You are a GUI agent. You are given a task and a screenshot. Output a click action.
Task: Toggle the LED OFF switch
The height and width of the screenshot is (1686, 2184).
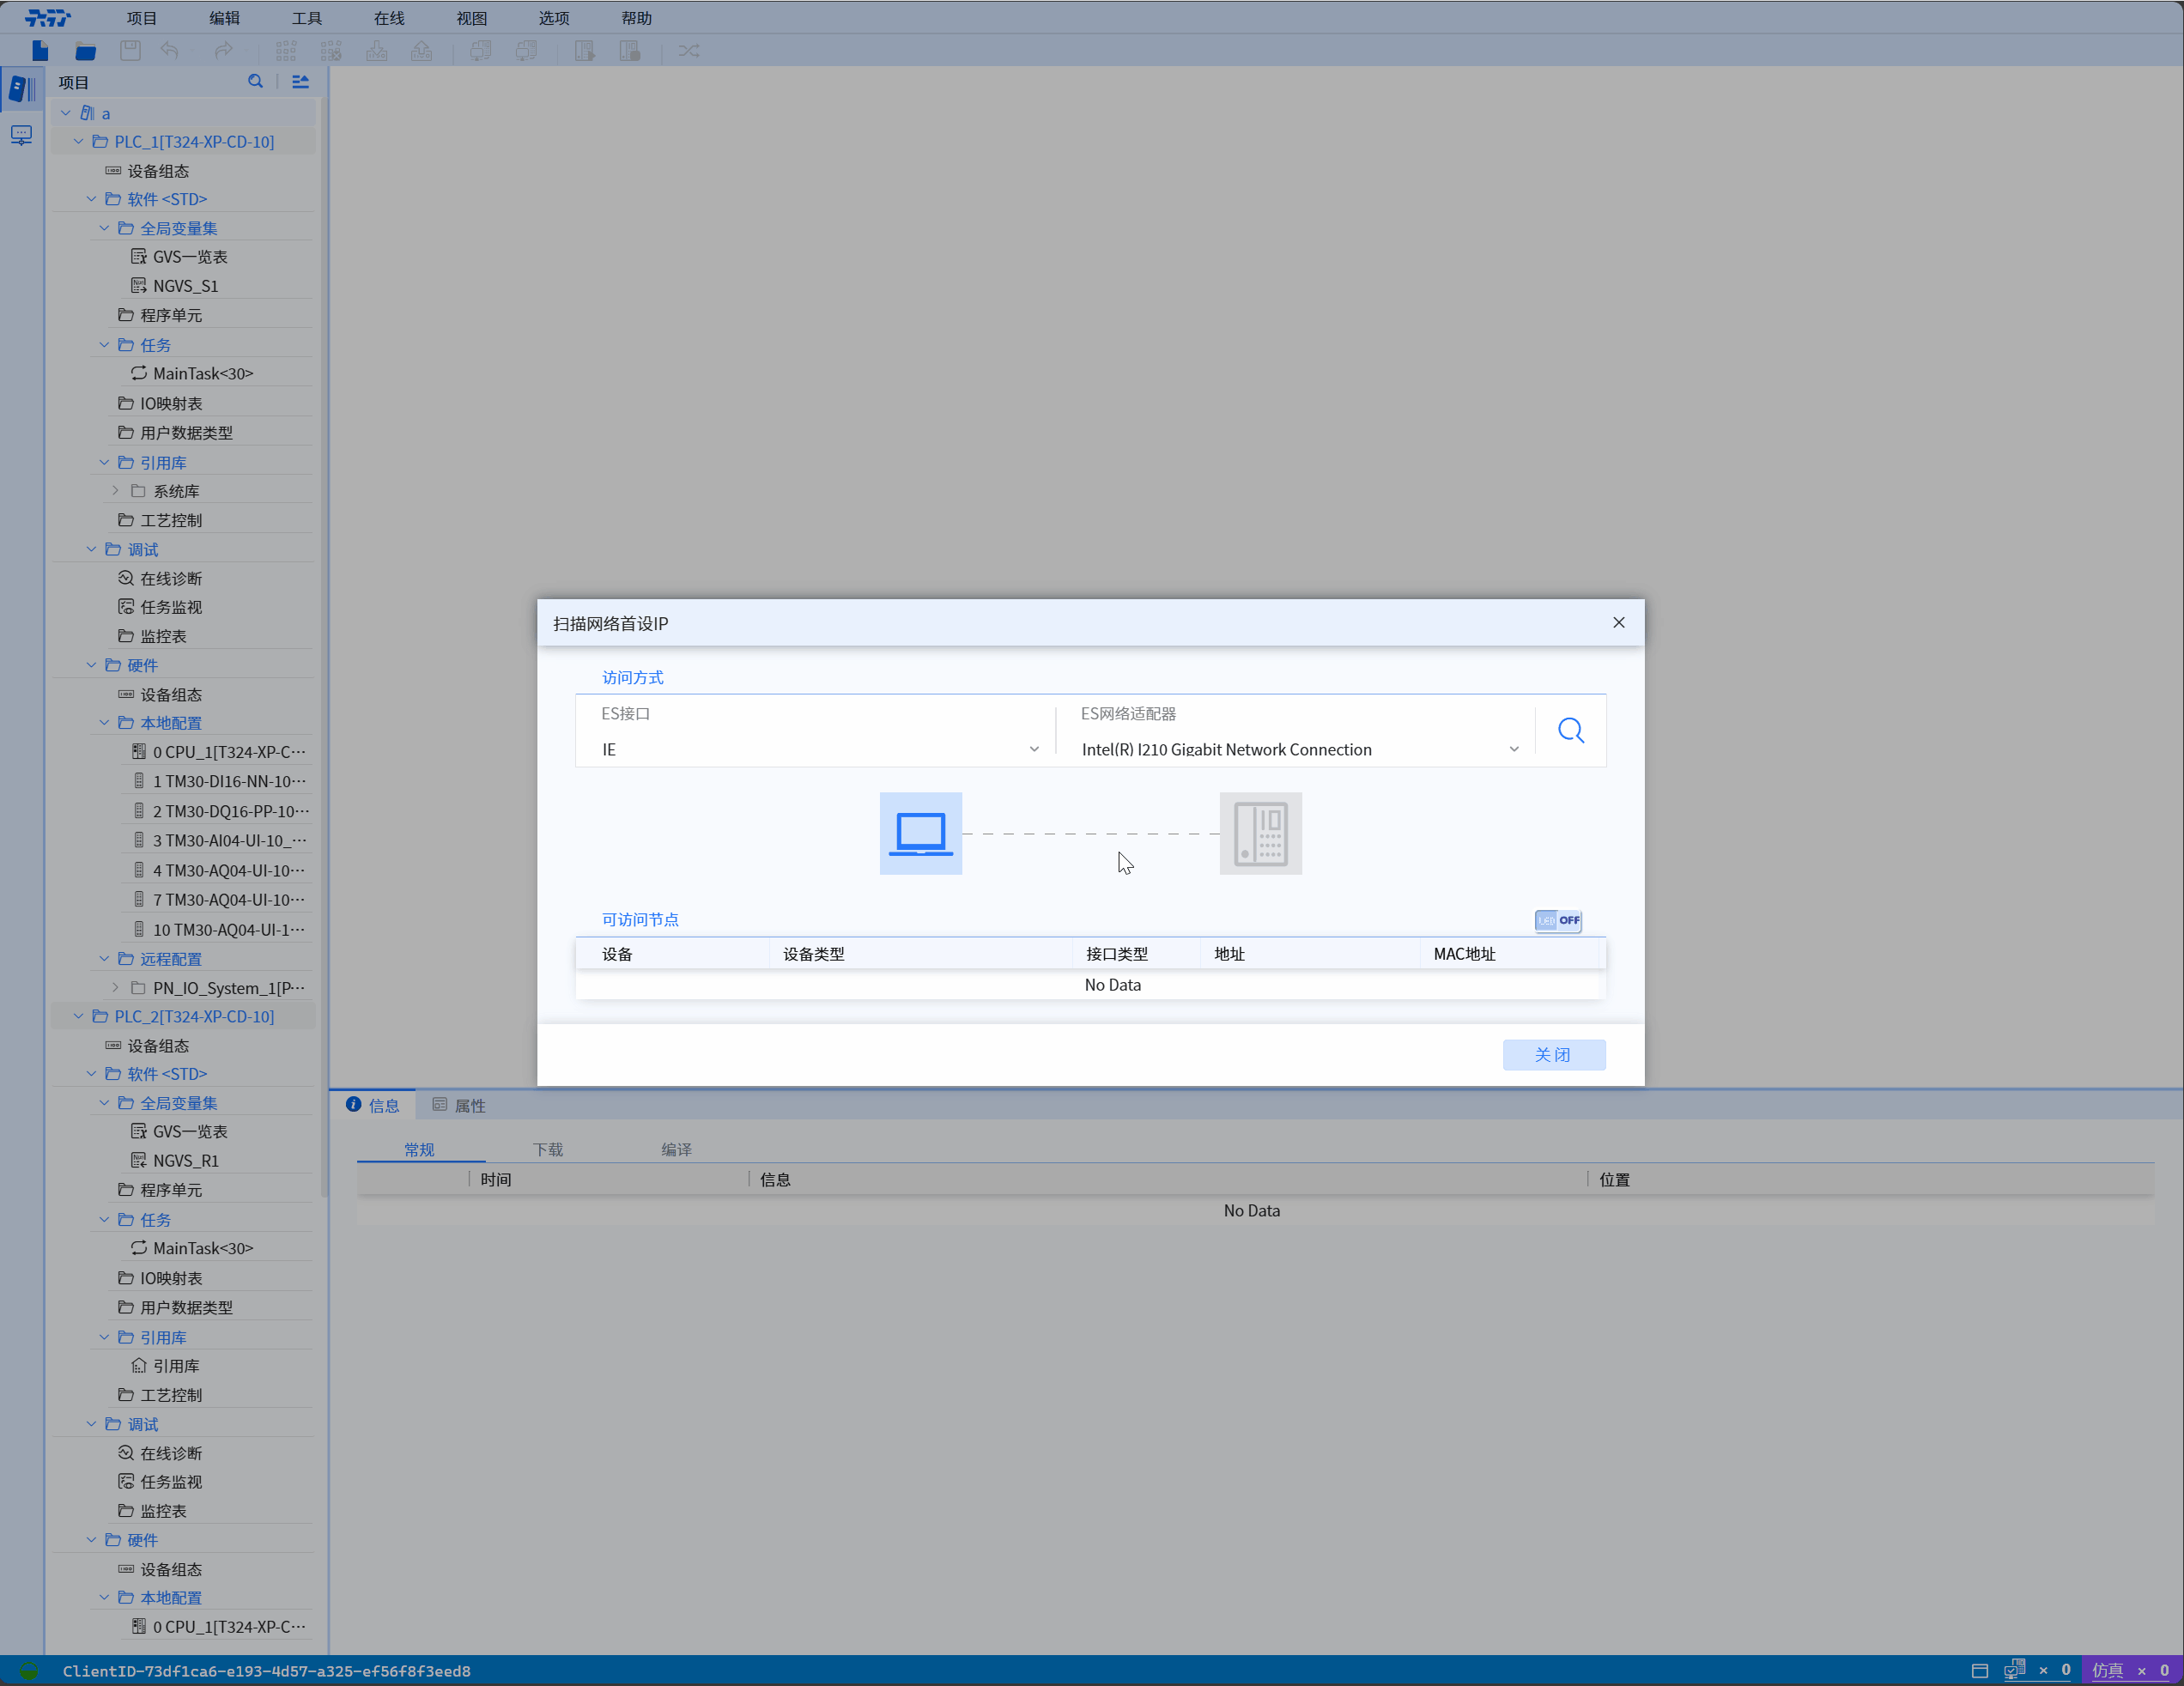[x=1557, y=920]
